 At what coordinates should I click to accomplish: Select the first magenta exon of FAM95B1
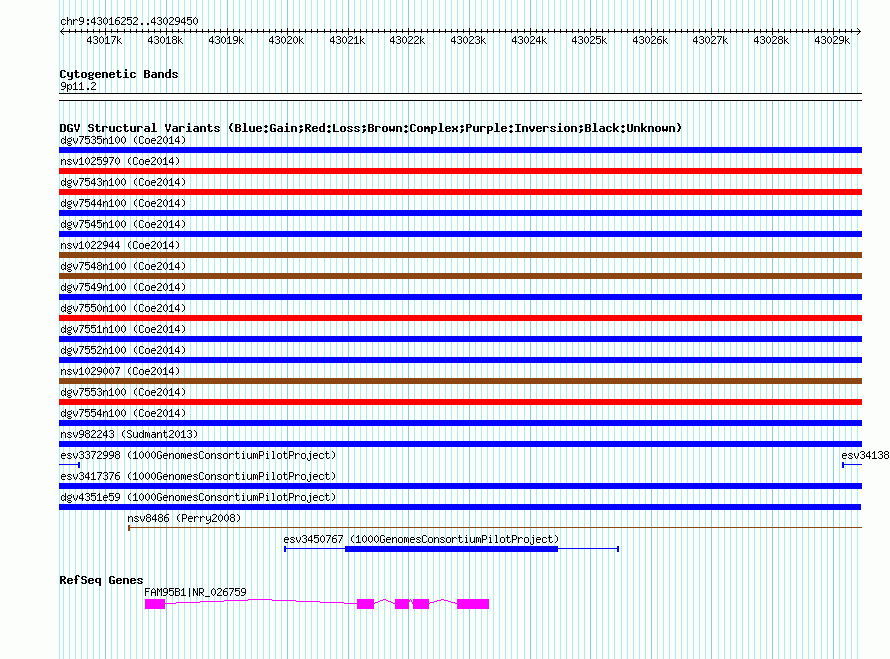pos(155,604)
